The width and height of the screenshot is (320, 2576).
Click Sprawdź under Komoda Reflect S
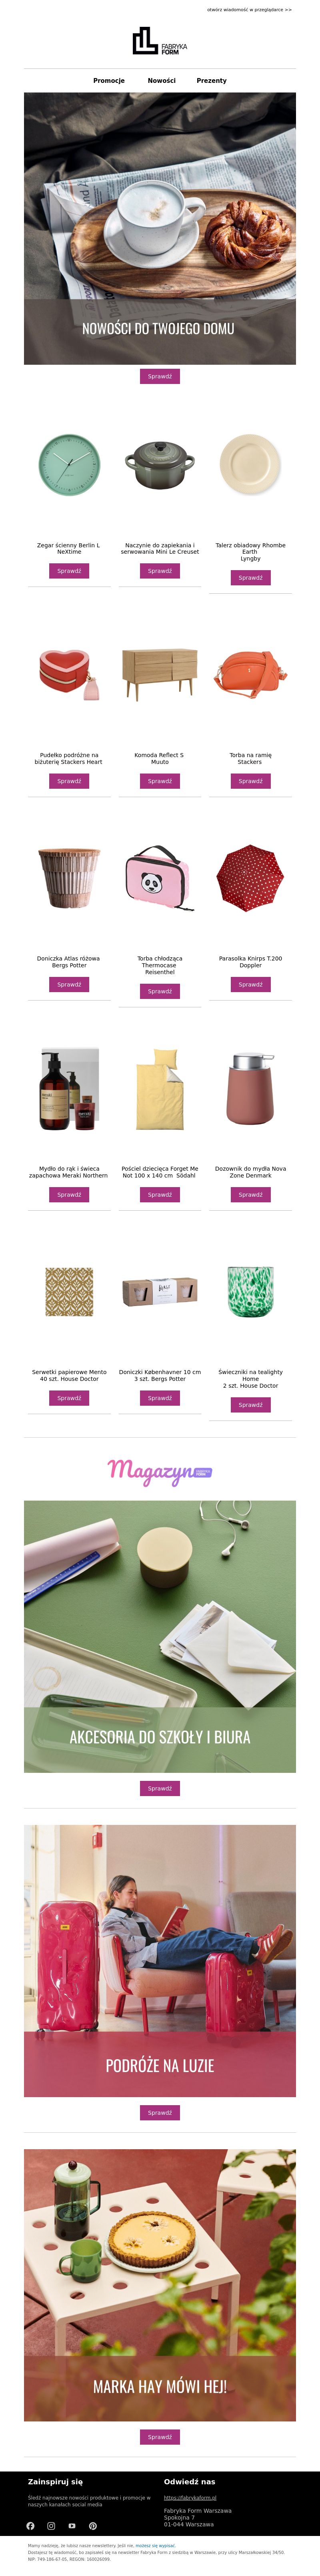tap(160, 781)
